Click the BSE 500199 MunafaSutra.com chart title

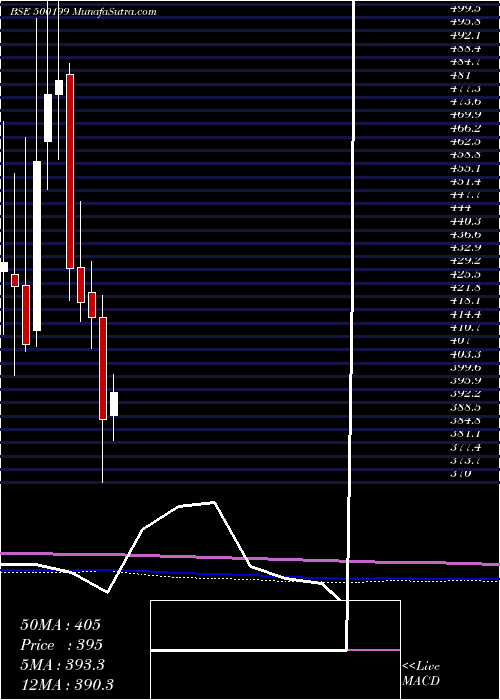pos(83,12)
